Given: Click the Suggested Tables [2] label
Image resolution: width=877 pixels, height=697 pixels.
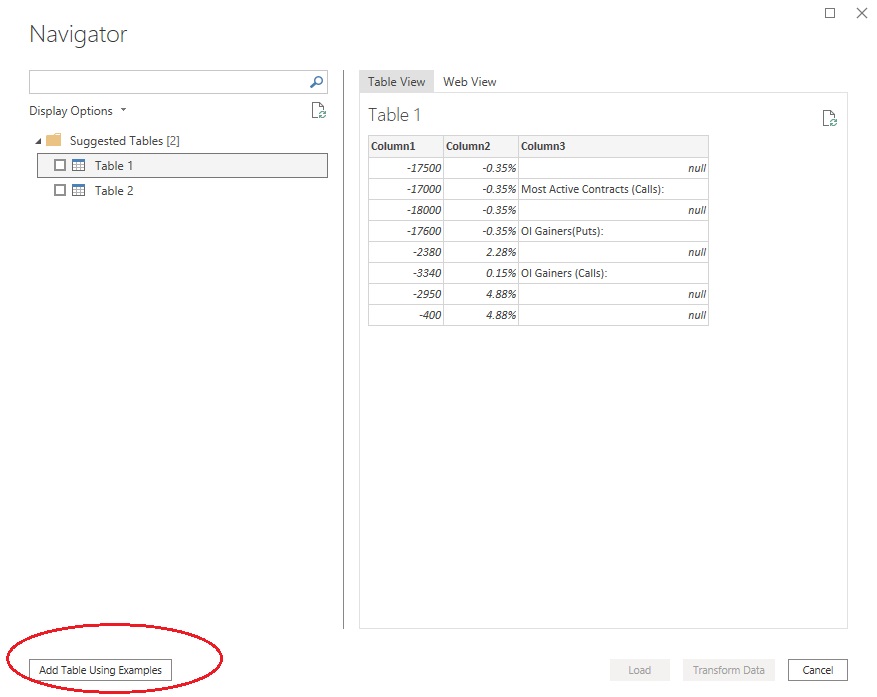Looking at the screenshot, I should tap(125, 140).
